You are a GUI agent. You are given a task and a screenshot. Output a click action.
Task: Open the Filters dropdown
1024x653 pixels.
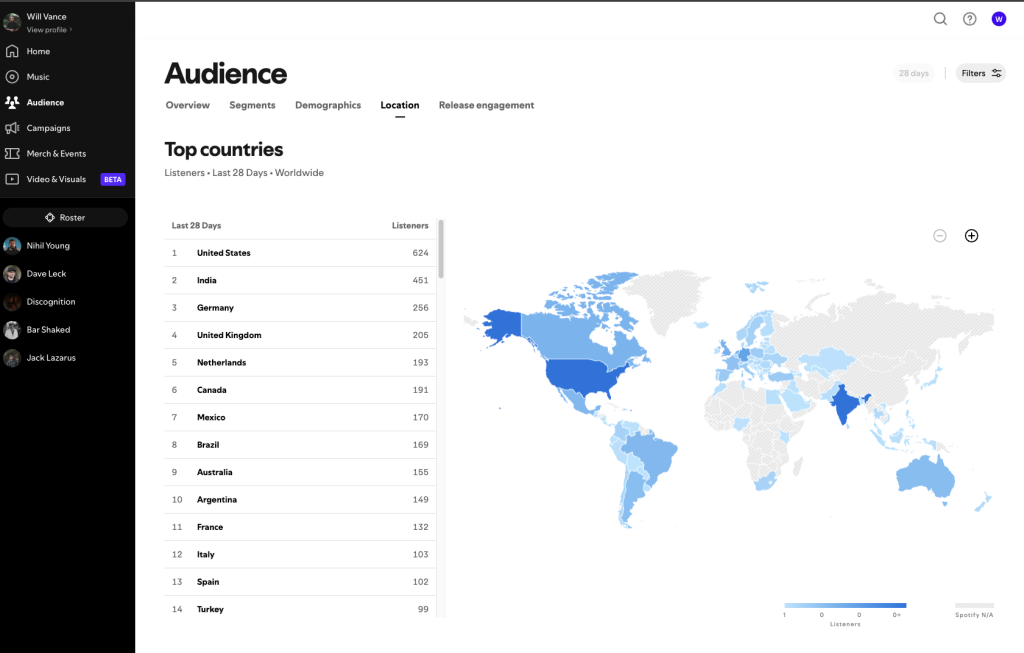pyautogui.click(x=981, y=73)
